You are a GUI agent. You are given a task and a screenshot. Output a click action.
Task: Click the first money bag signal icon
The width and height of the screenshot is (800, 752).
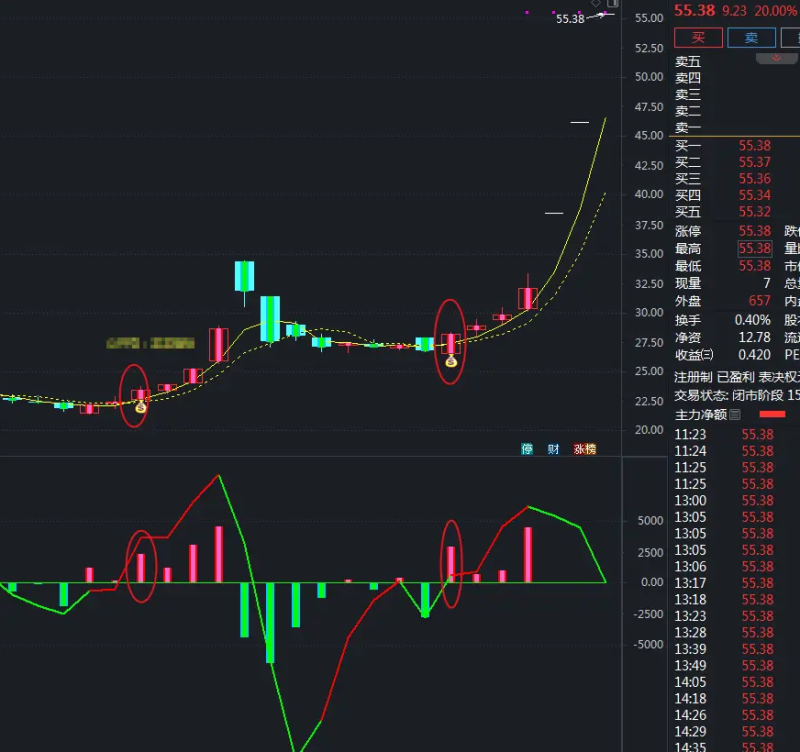pyautogui.click(x=141, y=407)
